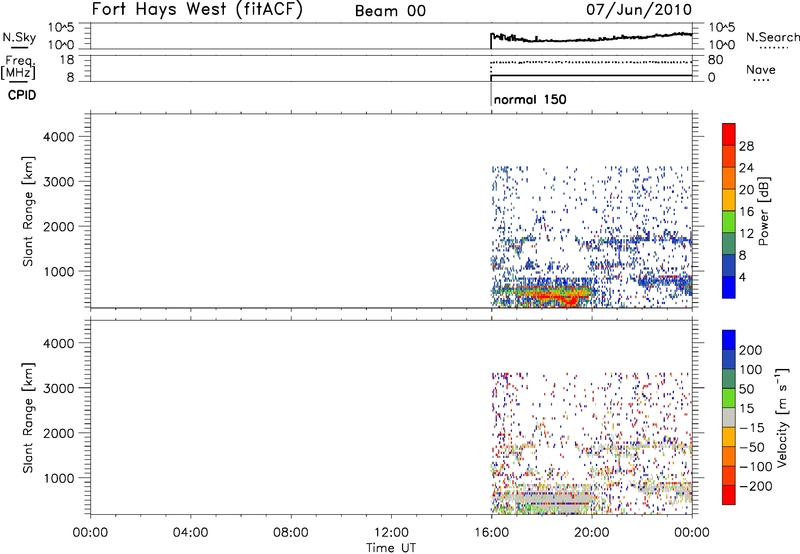Viewport: 800px width, 554px height.
Task: Click the light green 12–16 dB power segment
Action: (729, 222)
